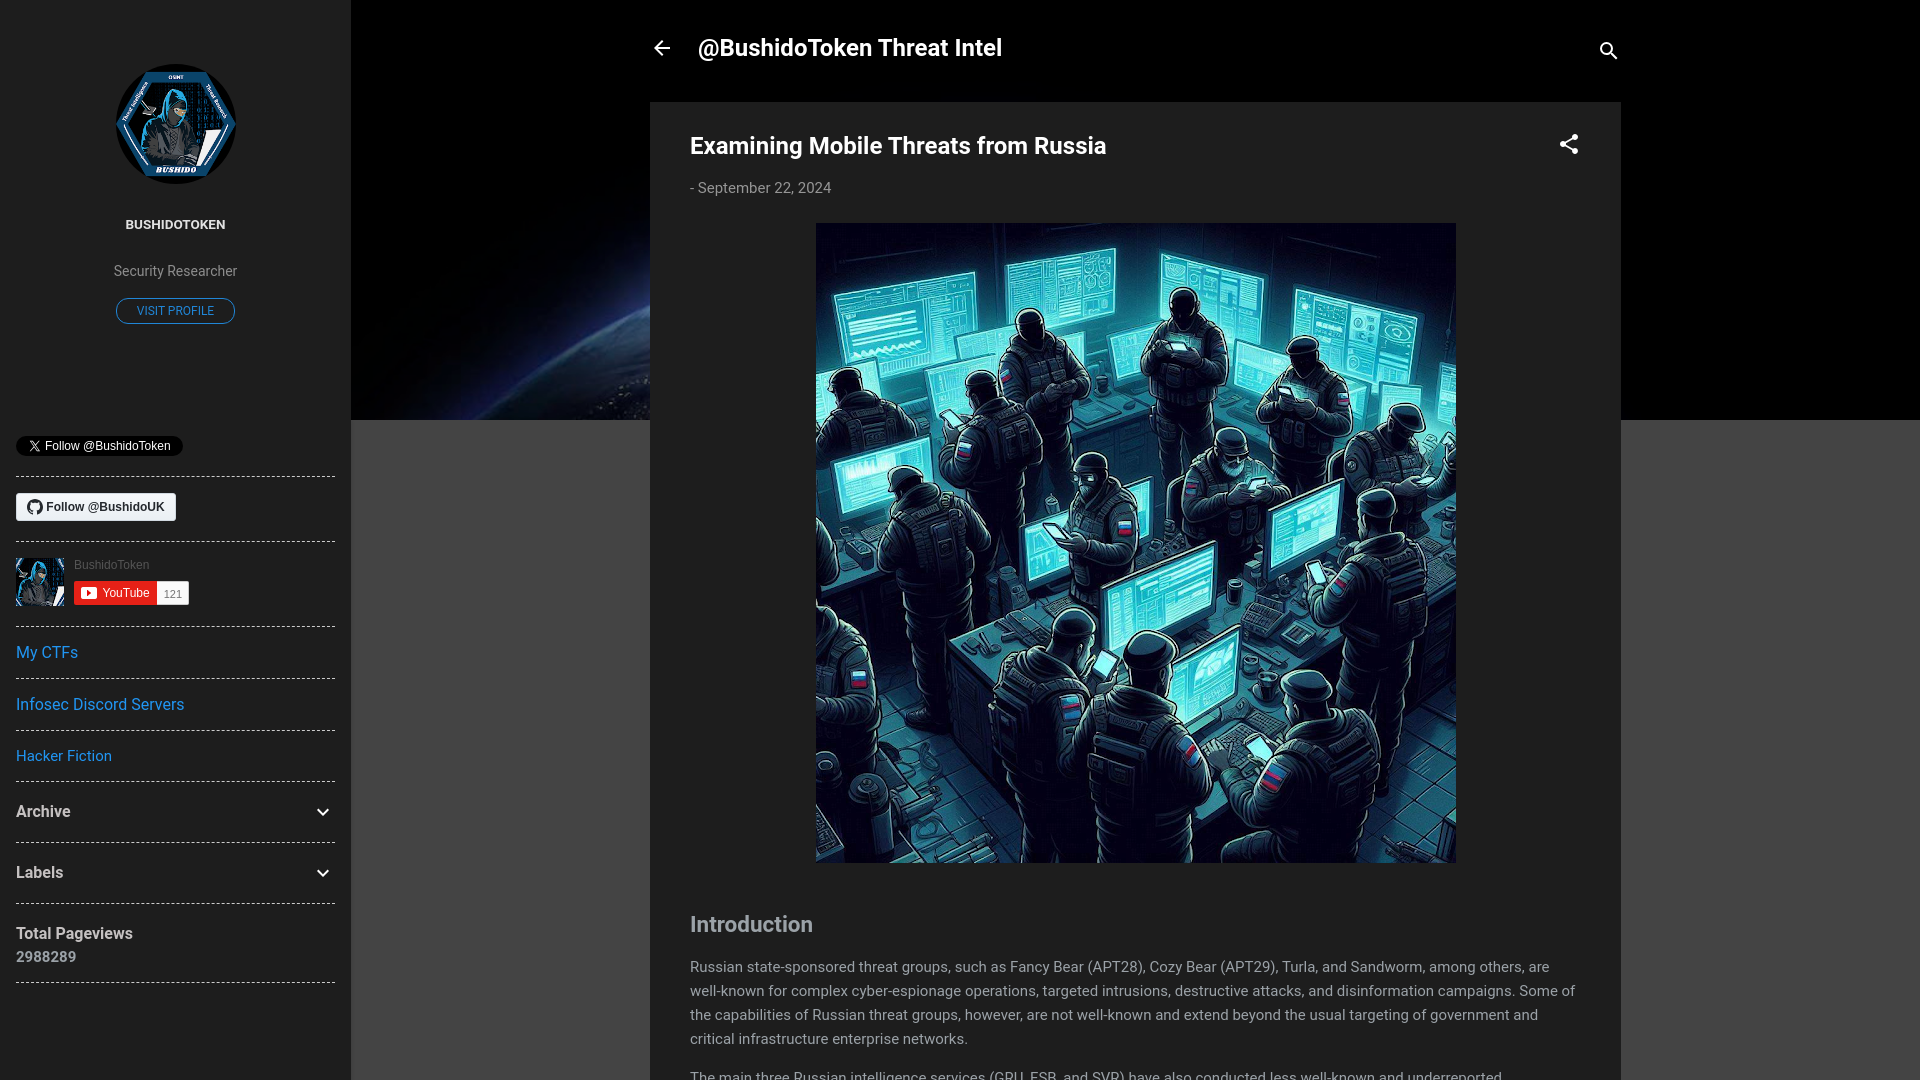The height and width of the screenshot is (1080, 1920).
Task: Click the back arrow navigation icon
Action: [x=662, y=49]
